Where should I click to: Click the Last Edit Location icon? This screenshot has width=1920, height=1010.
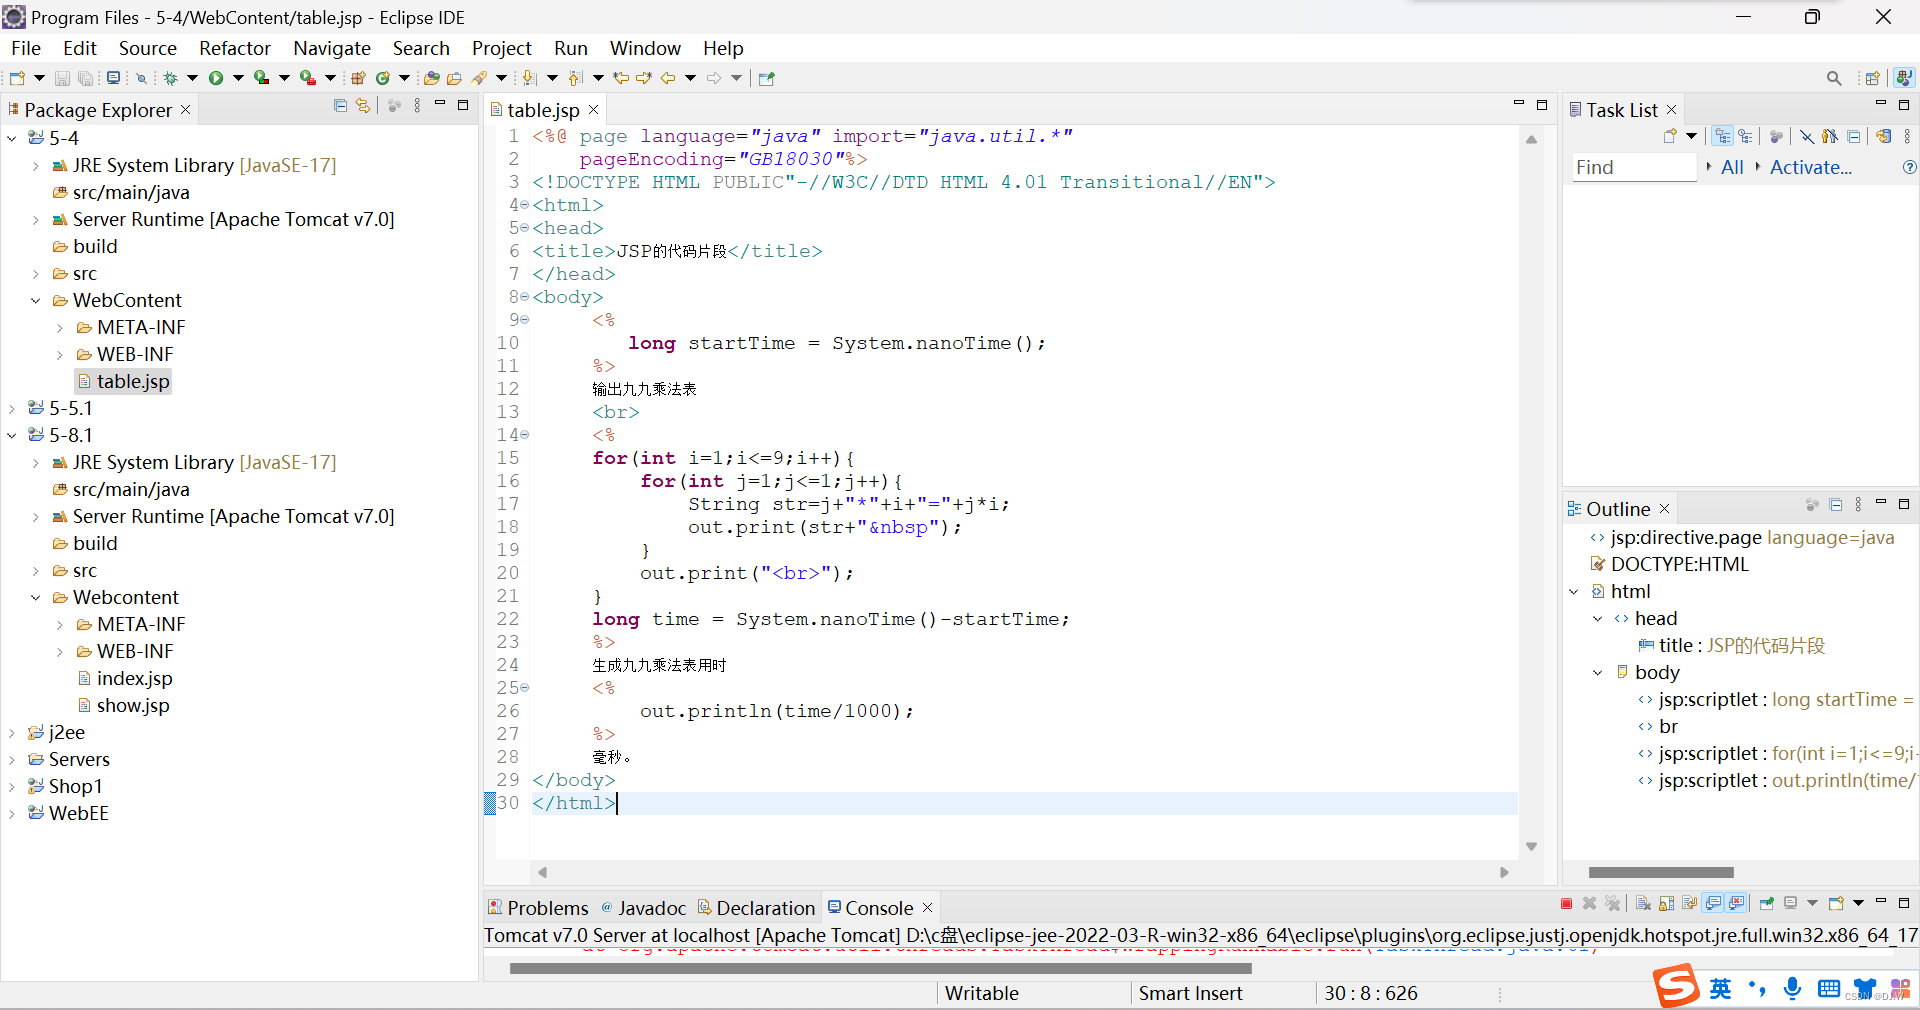point(621,78)
